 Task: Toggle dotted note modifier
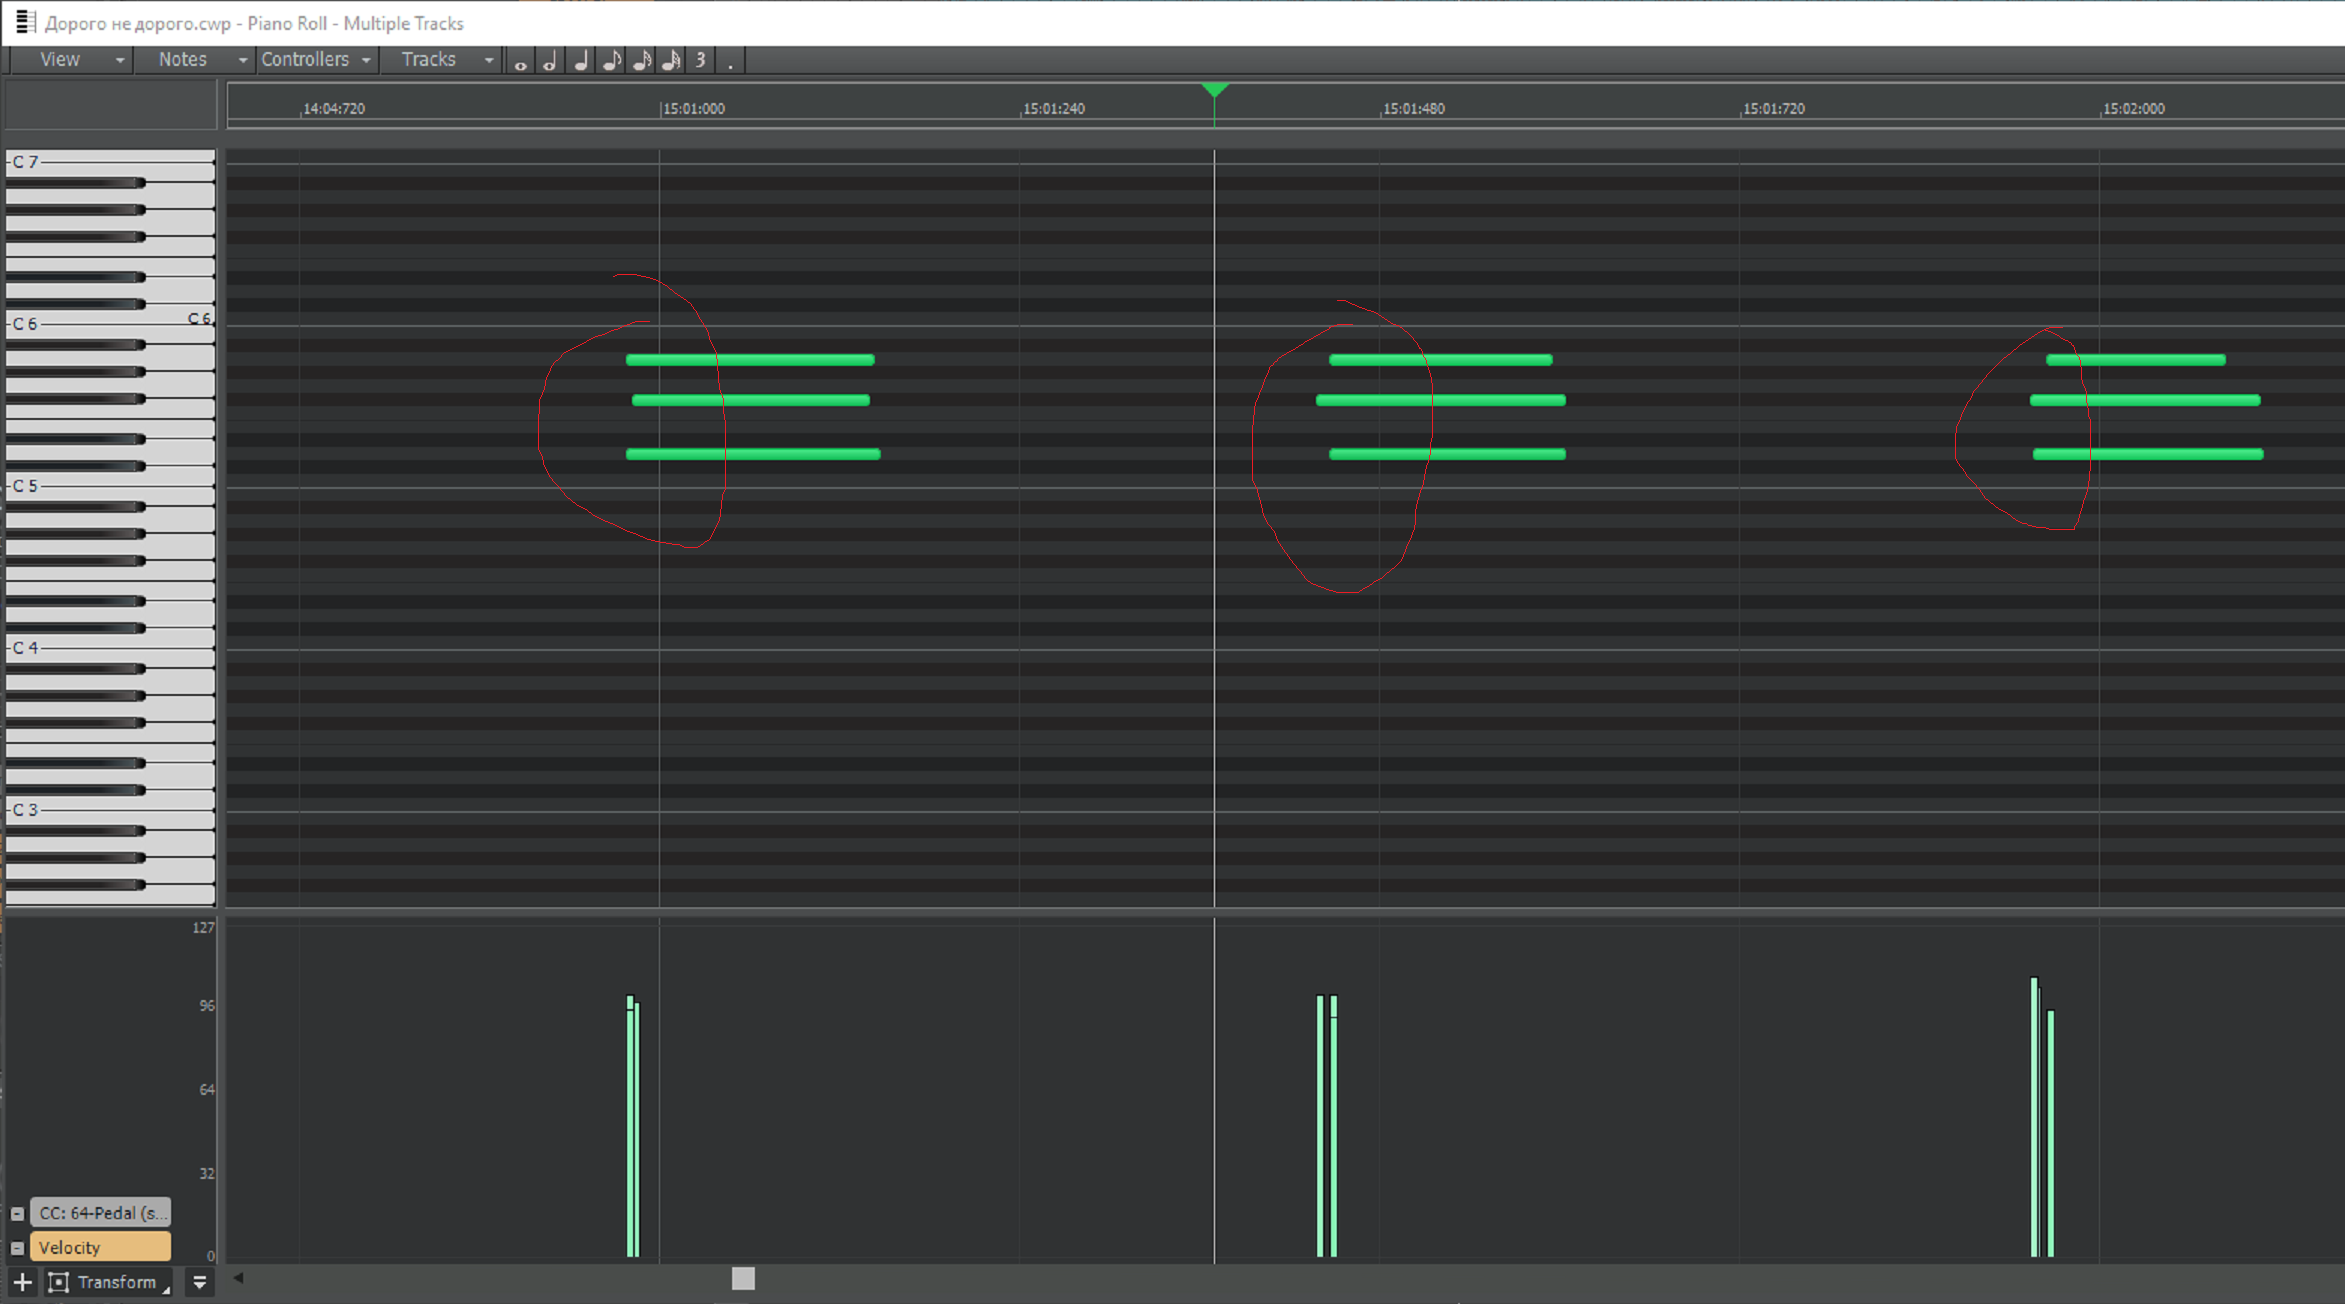tap(731, 62)
